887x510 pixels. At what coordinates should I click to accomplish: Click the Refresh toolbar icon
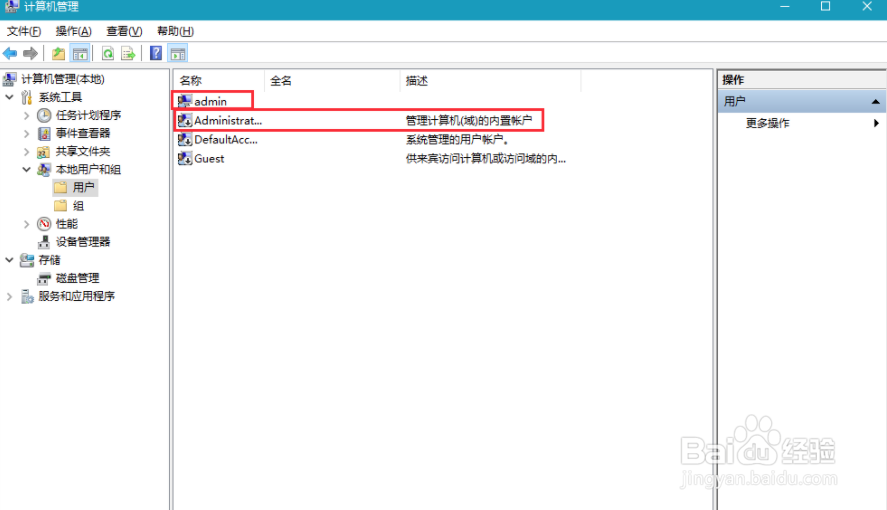(107, 54)
